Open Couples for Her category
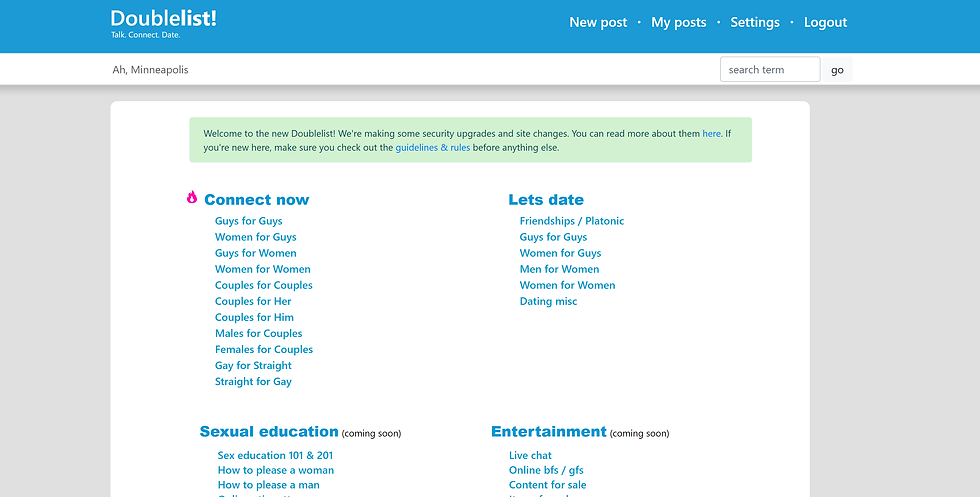Screen dimensions: 980x497 click(253, 301)
